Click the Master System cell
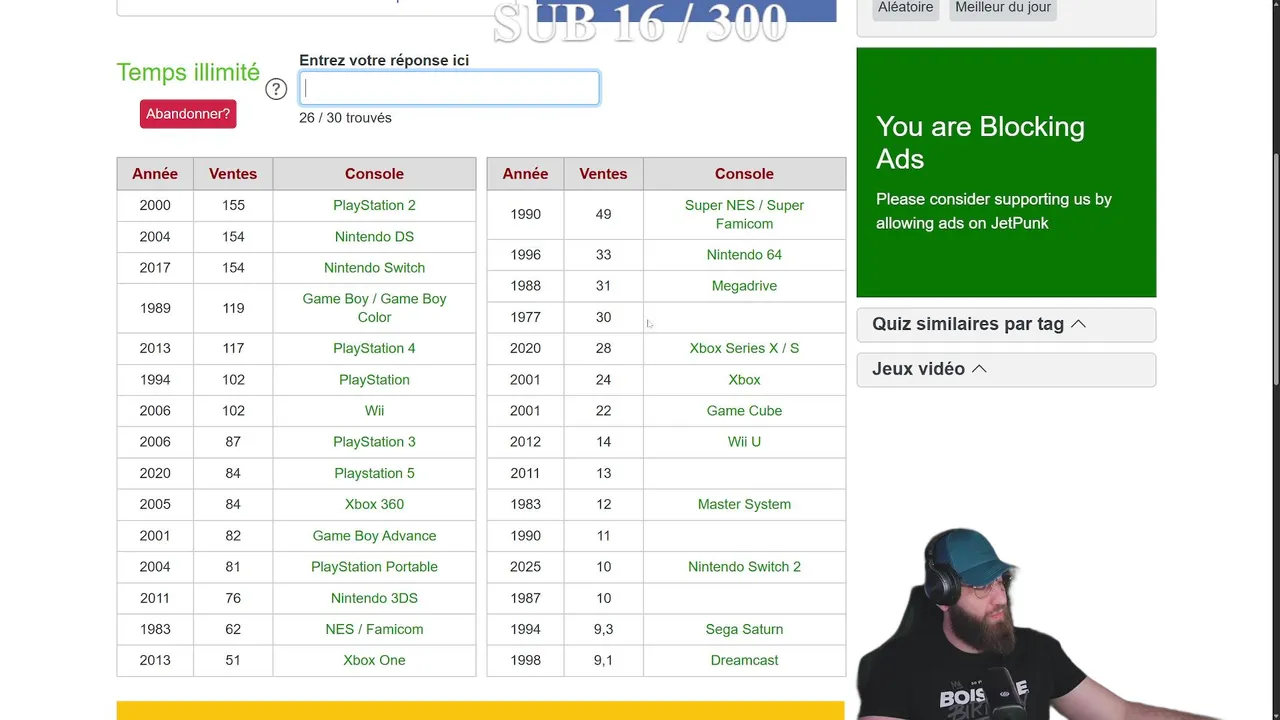 tap(744, 504)
